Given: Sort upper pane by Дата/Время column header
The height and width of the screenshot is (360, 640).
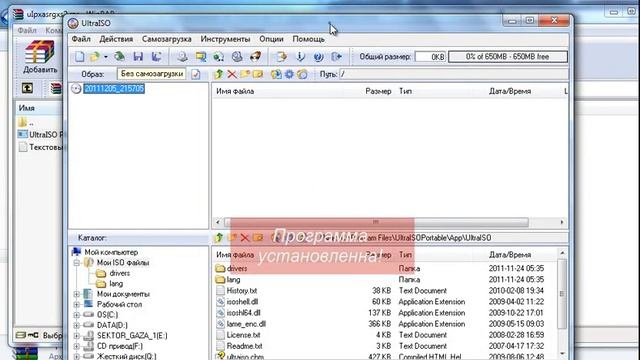Looking at the screenshot, I should [x=510, y=91].
